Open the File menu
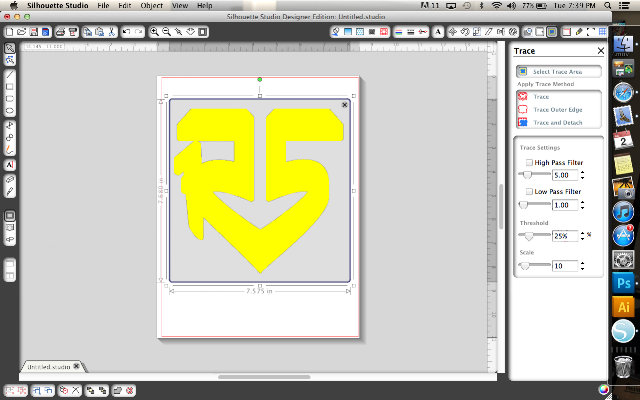Viewport: 640px width, 400px height. pos(103,5)
